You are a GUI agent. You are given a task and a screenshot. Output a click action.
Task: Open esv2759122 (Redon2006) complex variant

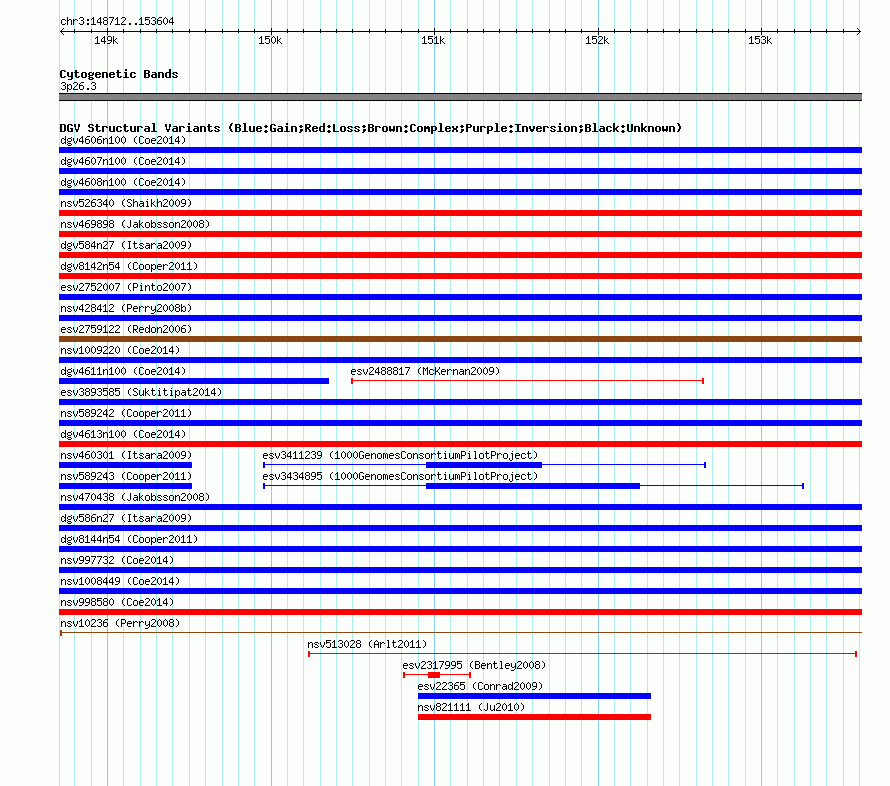pos(126,329)
